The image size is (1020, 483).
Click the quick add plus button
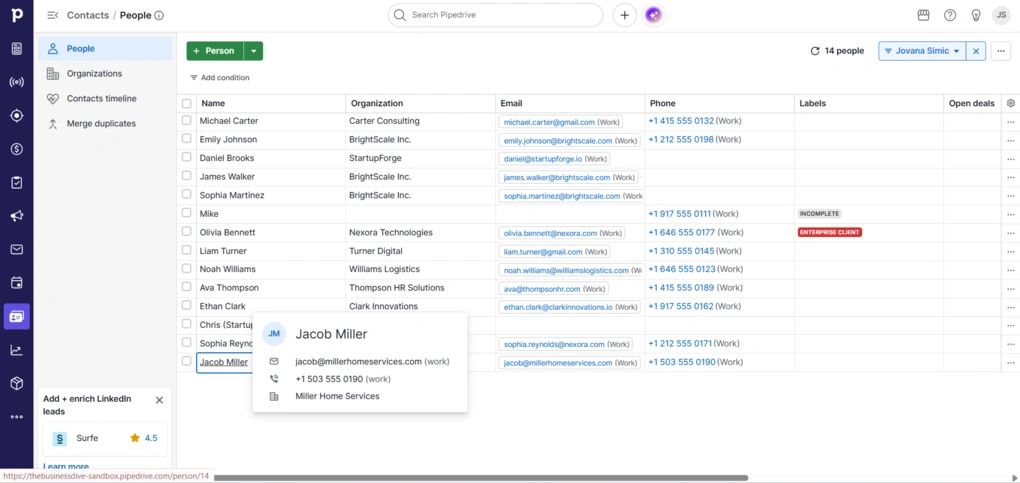coord(624,15)
